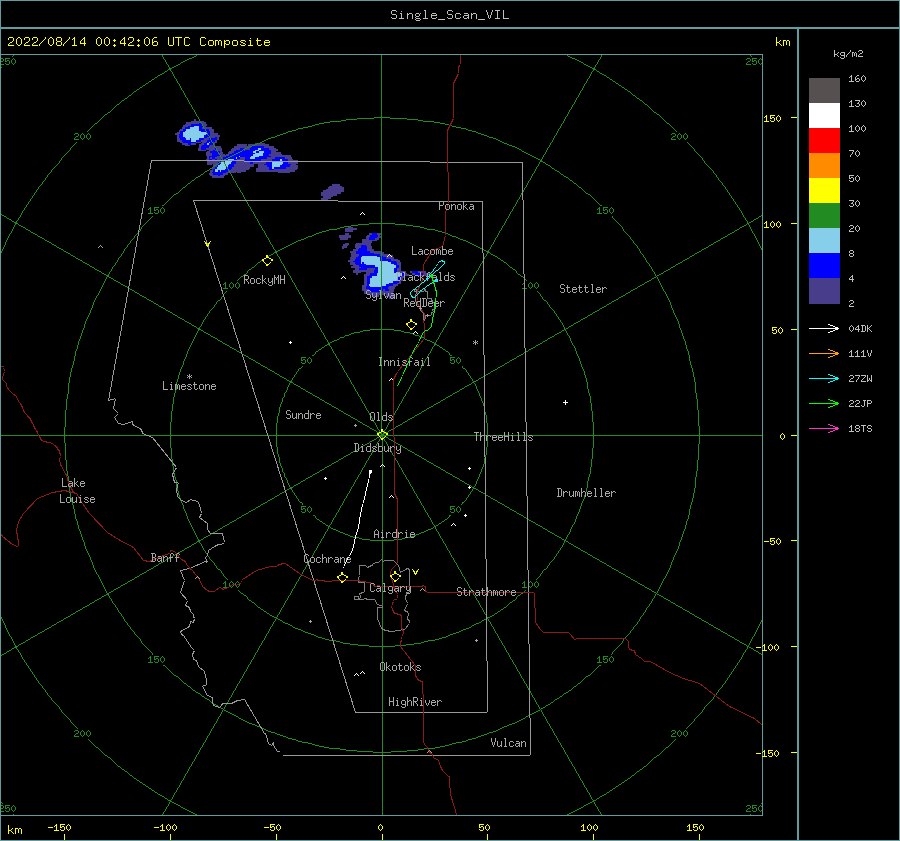Screen dimensions: 900x841
Task: Click the asterisk marker above Limestone
Action: [189, 377]
